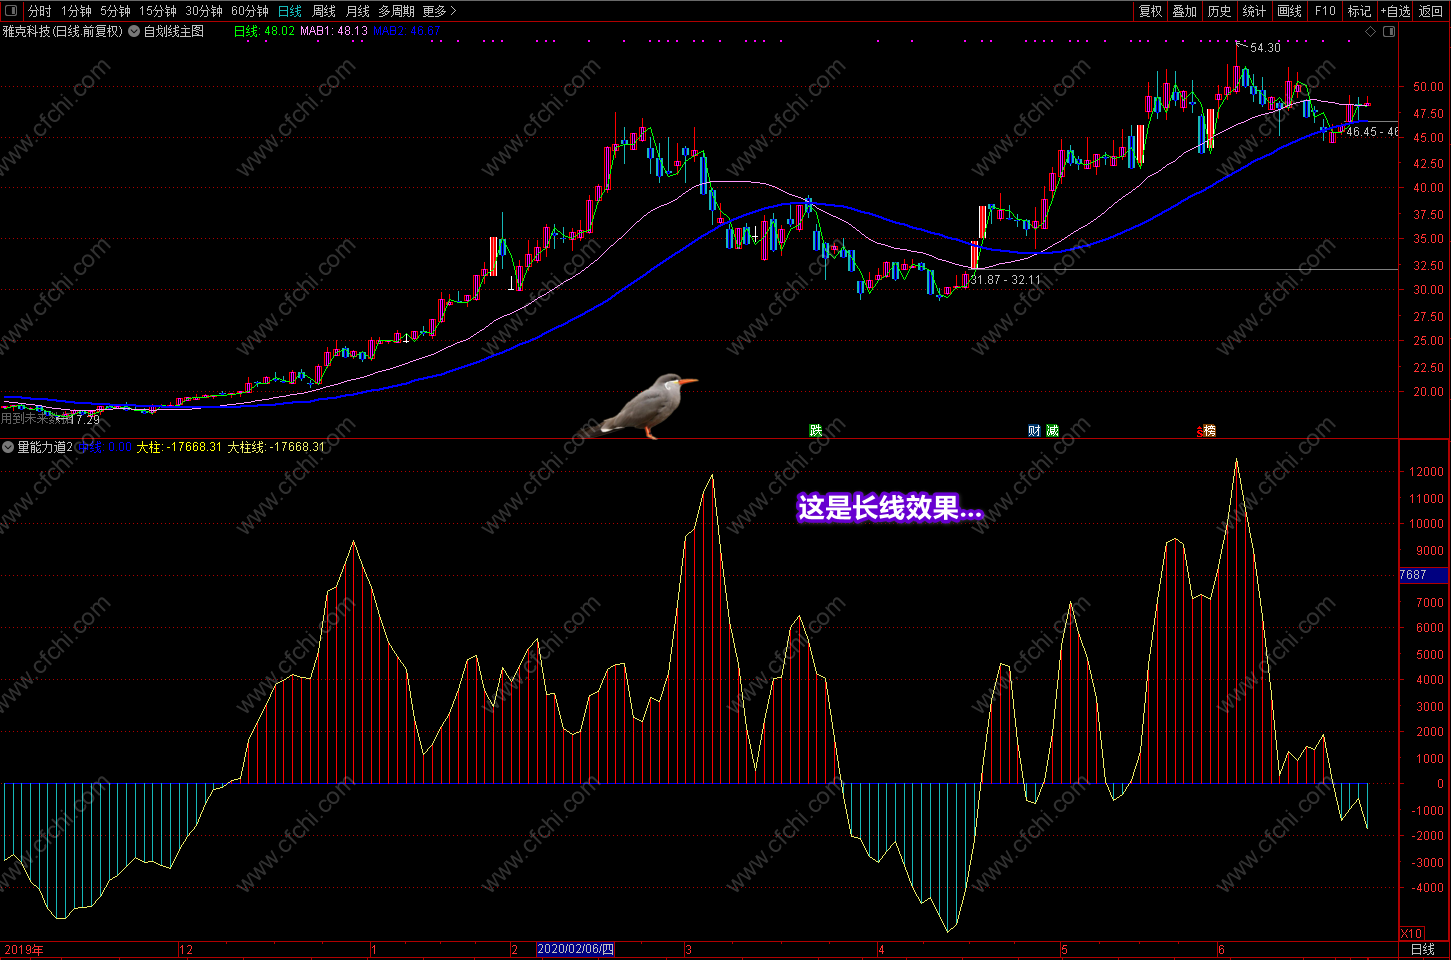Click the 财 info marker icon
The image size is (1451, 960).
coord(1034,431)
